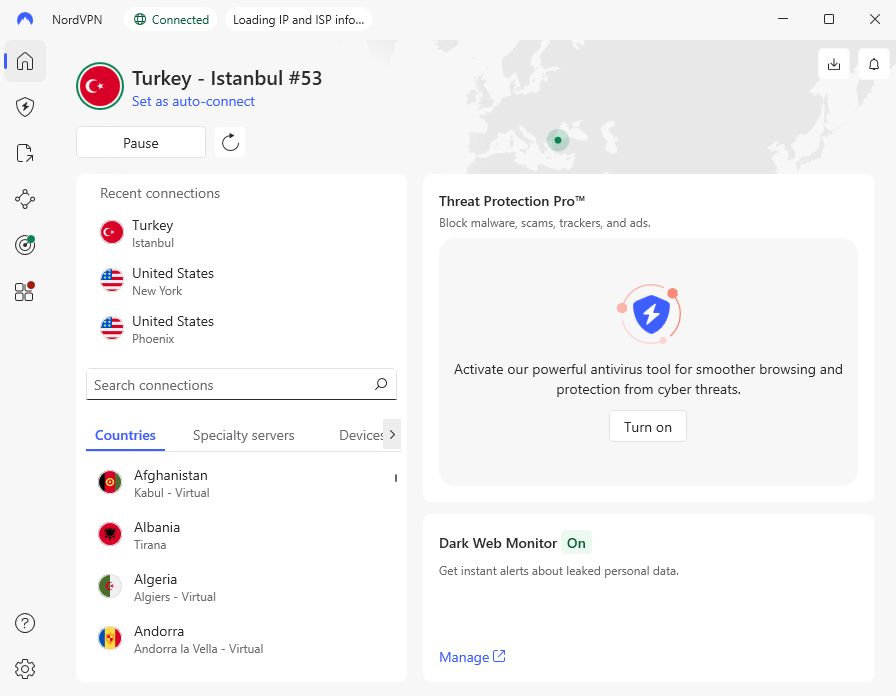Viewport: 896px width, 696px height.
Task: Click the reconnect refresh icon
Action: click(x=230, y=142)
